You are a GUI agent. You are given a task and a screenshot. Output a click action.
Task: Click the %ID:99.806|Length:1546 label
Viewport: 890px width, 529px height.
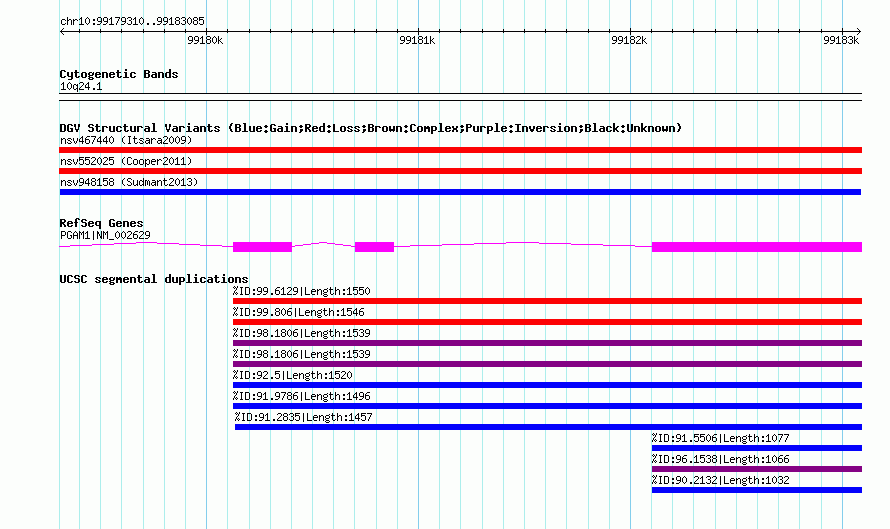pyautogui.click(x=299, y=312)
